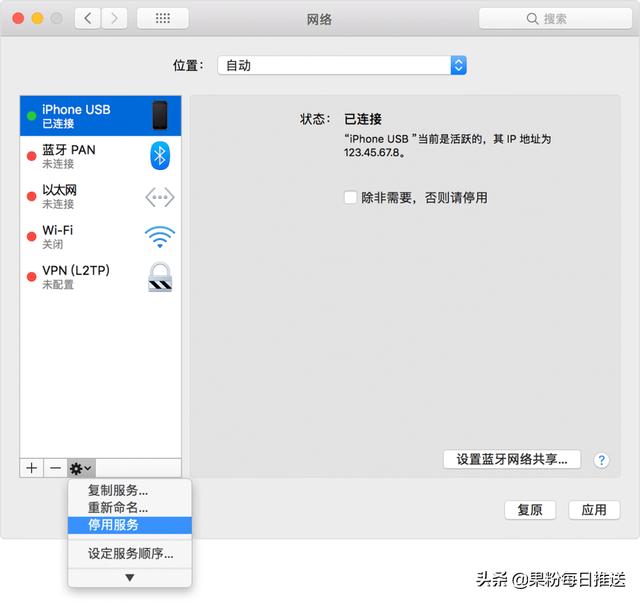Click the red status dot for VPN (L2TP)
This screenshot has height=602, width=640.
(31, 277)
